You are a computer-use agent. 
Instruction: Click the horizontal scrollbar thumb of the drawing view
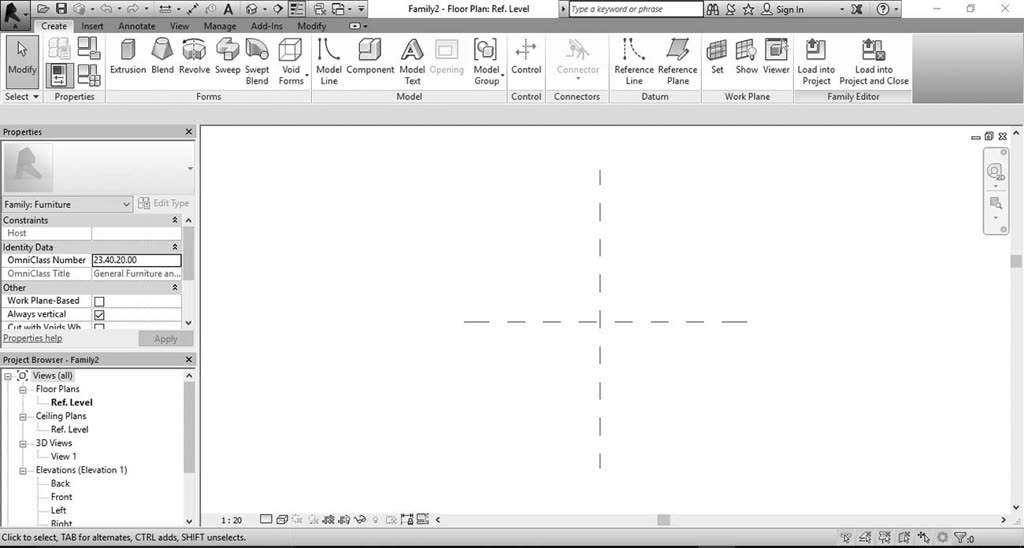664,520
